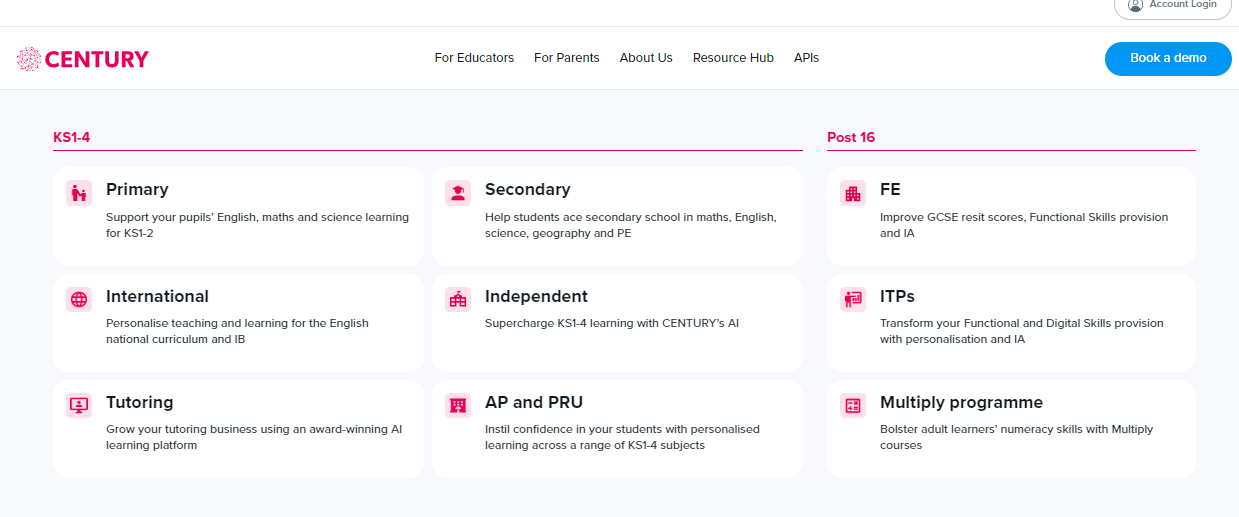Image resolution: width=1239 pixels, height=517 pixels.
Task: Click the Account Login user icon
Action: (x=1135, y=5)
